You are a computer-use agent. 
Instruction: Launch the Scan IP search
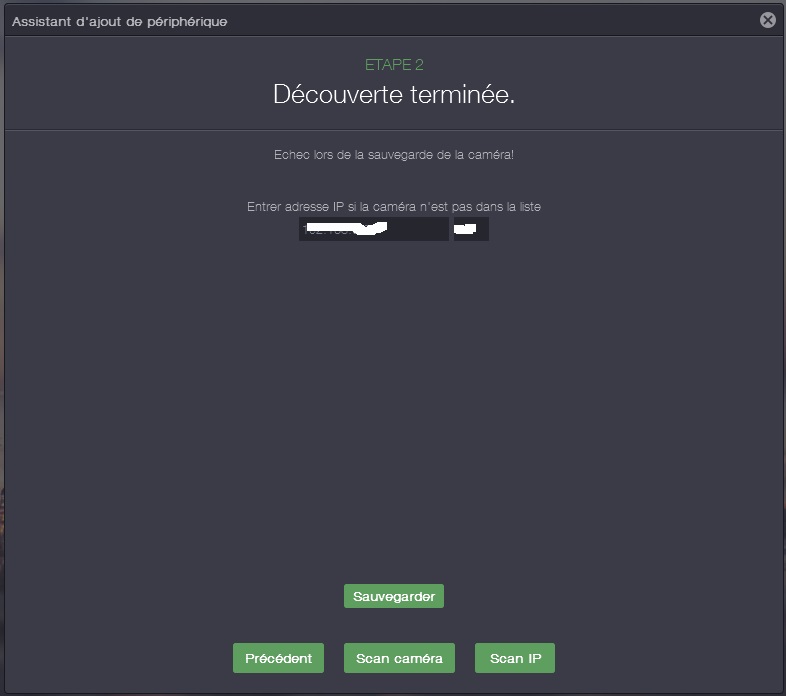pos(515,658)
